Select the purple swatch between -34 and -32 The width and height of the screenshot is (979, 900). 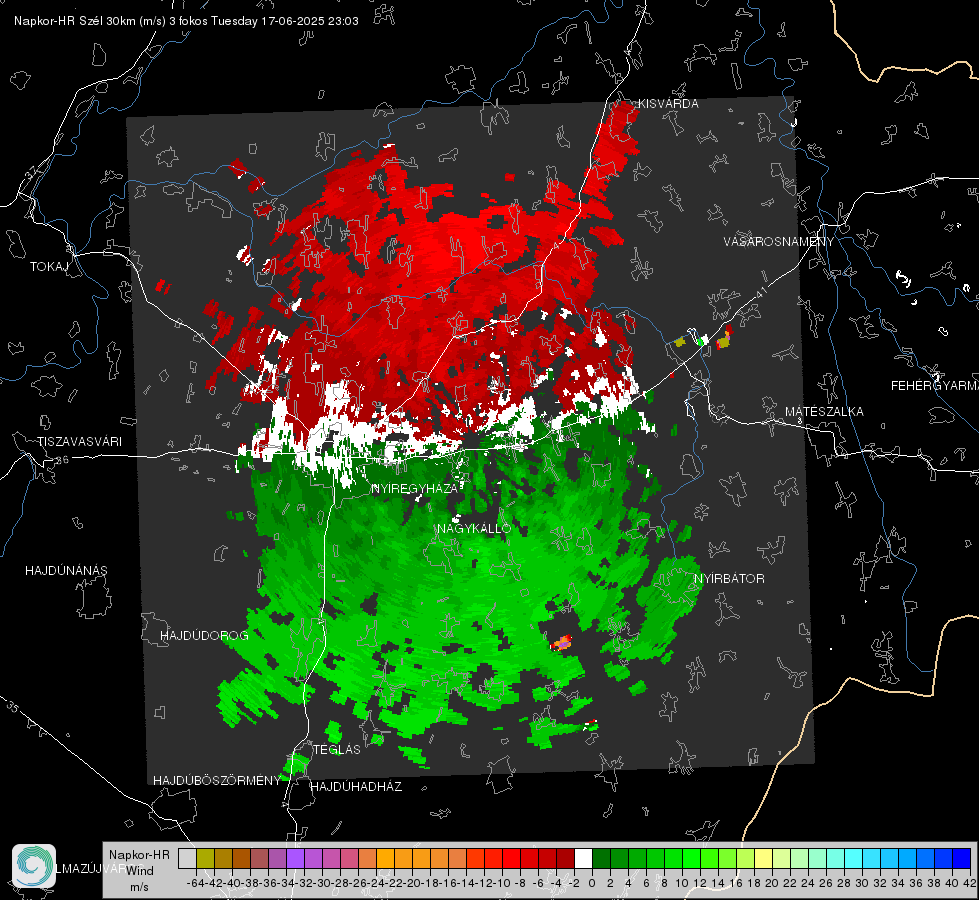point(295,858)
